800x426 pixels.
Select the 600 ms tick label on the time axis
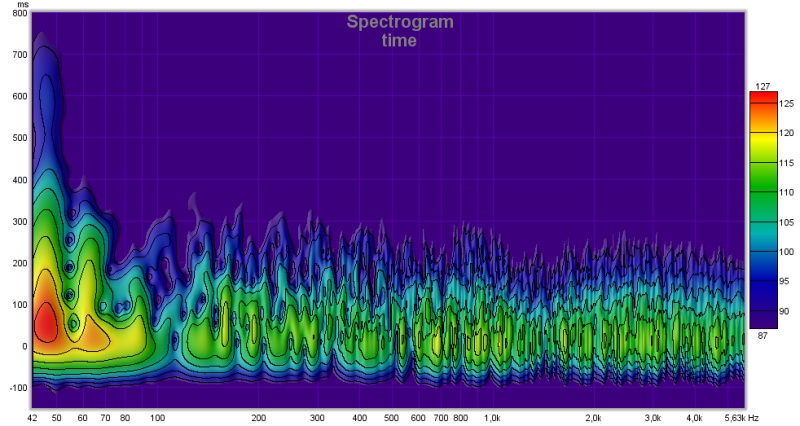(19, 96)
